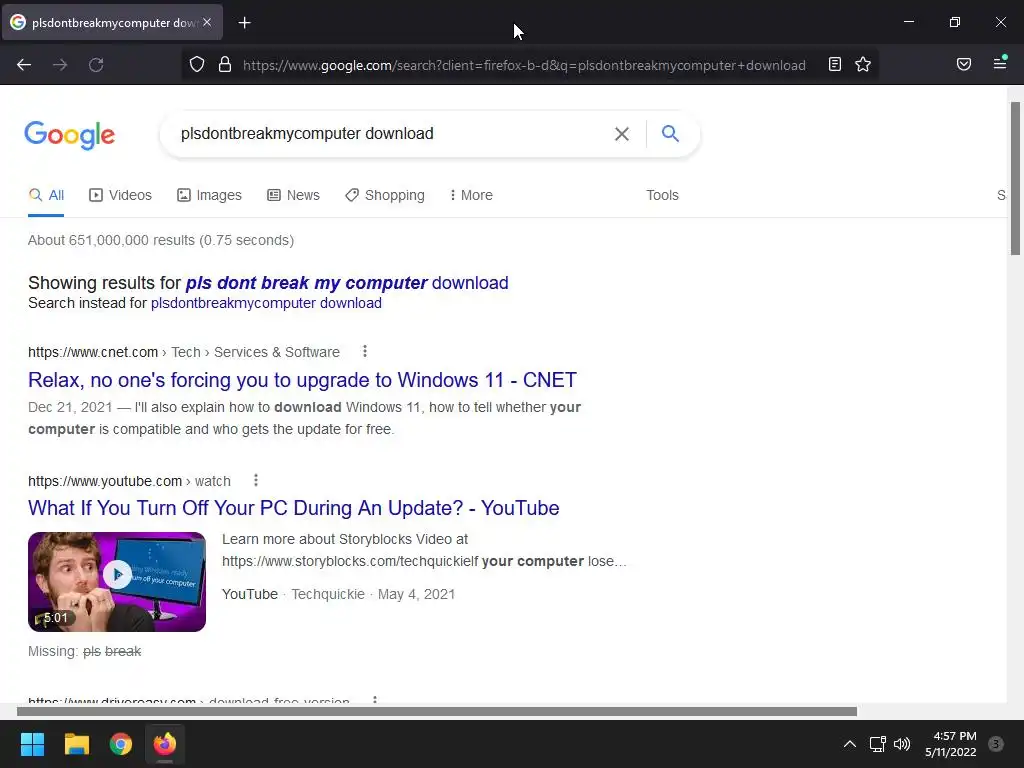Image resolution: width=1024 pixels, height=768 pixels.
Task: Click the youtube.com watch URL text
Action: tap(129, 481)
